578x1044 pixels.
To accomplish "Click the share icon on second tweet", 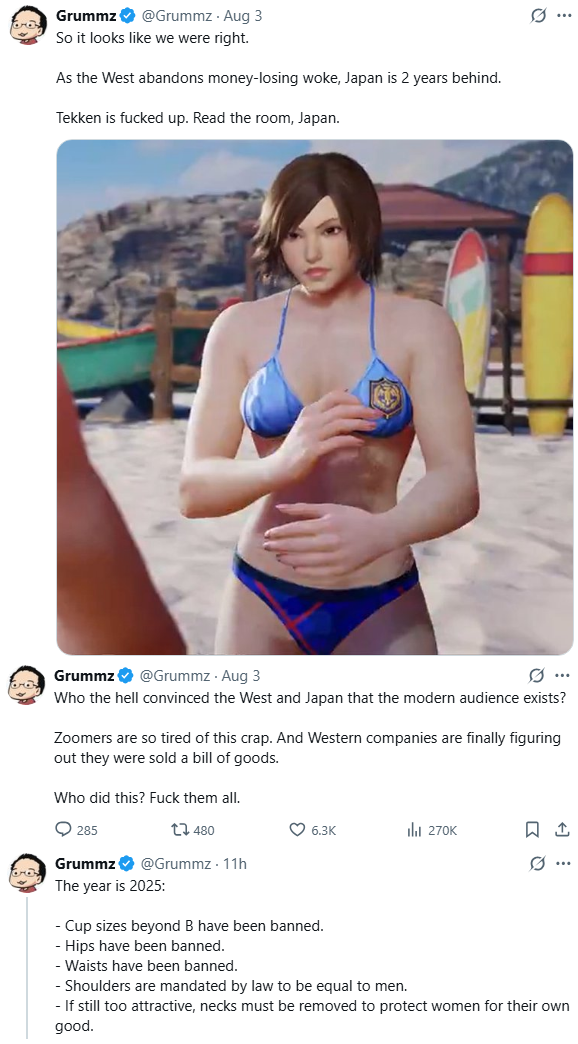I will click(x=562, y=830).
